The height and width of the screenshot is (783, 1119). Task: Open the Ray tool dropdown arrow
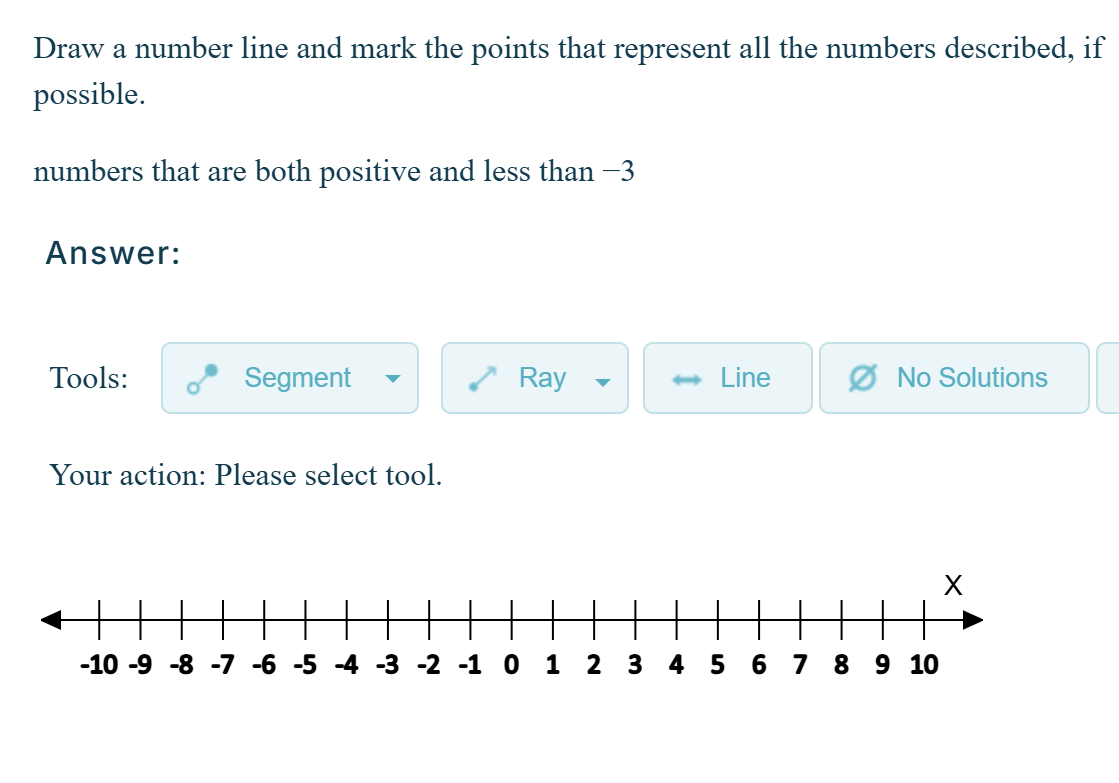602,382
